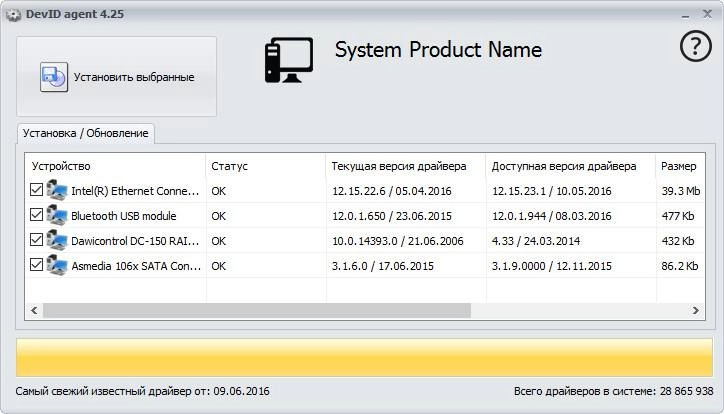Click the computer icon beside System Product Name
The image size is (724, 414).
click(x=289, y=60)
